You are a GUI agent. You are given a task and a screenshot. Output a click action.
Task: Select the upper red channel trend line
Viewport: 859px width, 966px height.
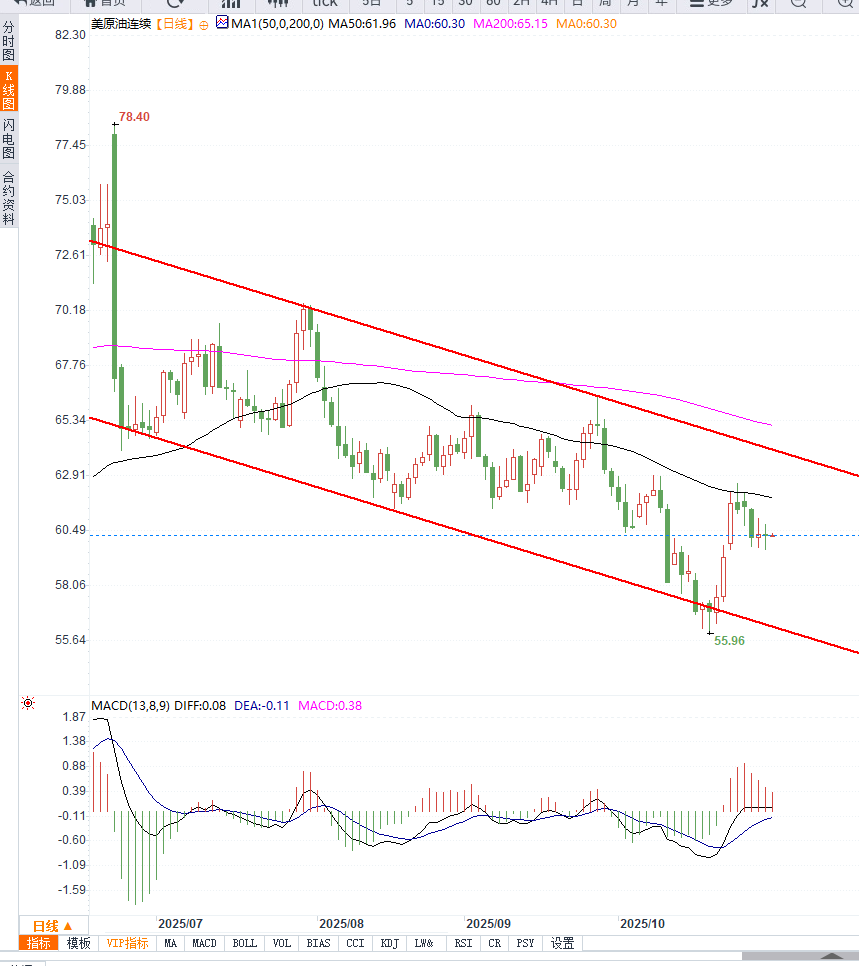pyautogui.click(x=474, y=359)
